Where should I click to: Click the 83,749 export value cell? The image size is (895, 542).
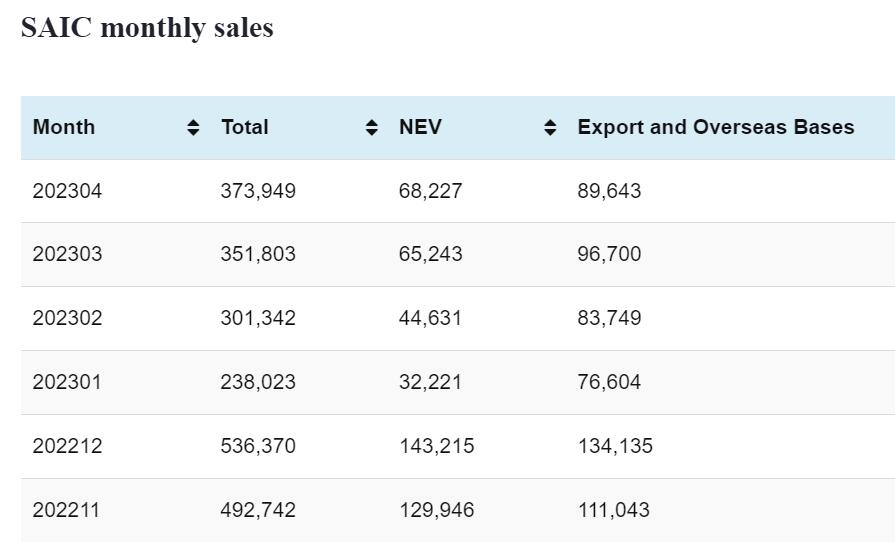click(x=609, y=318)
